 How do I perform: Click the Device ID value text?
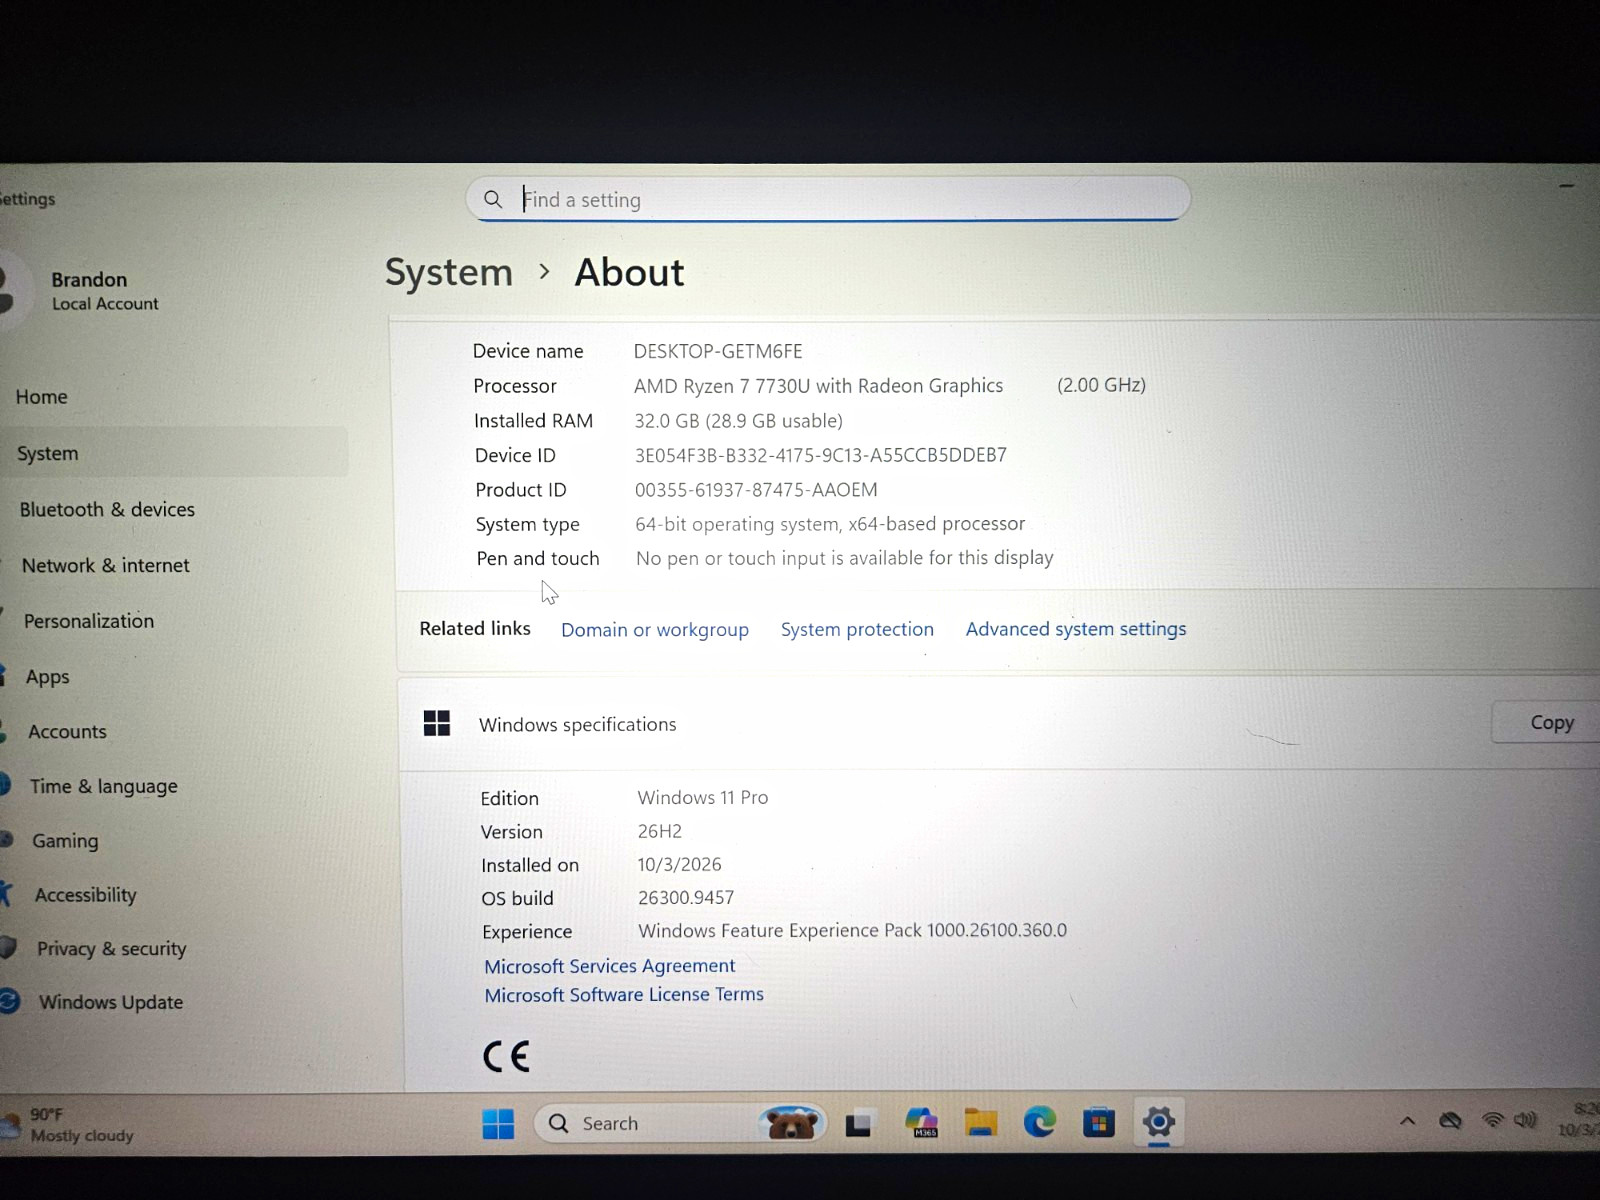820,455
